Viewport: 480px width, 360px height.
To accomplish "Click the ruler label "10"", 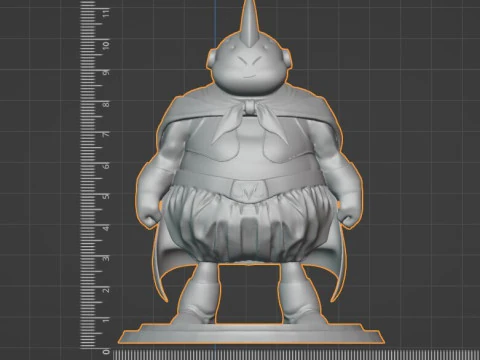I will (x=106, y=45).
